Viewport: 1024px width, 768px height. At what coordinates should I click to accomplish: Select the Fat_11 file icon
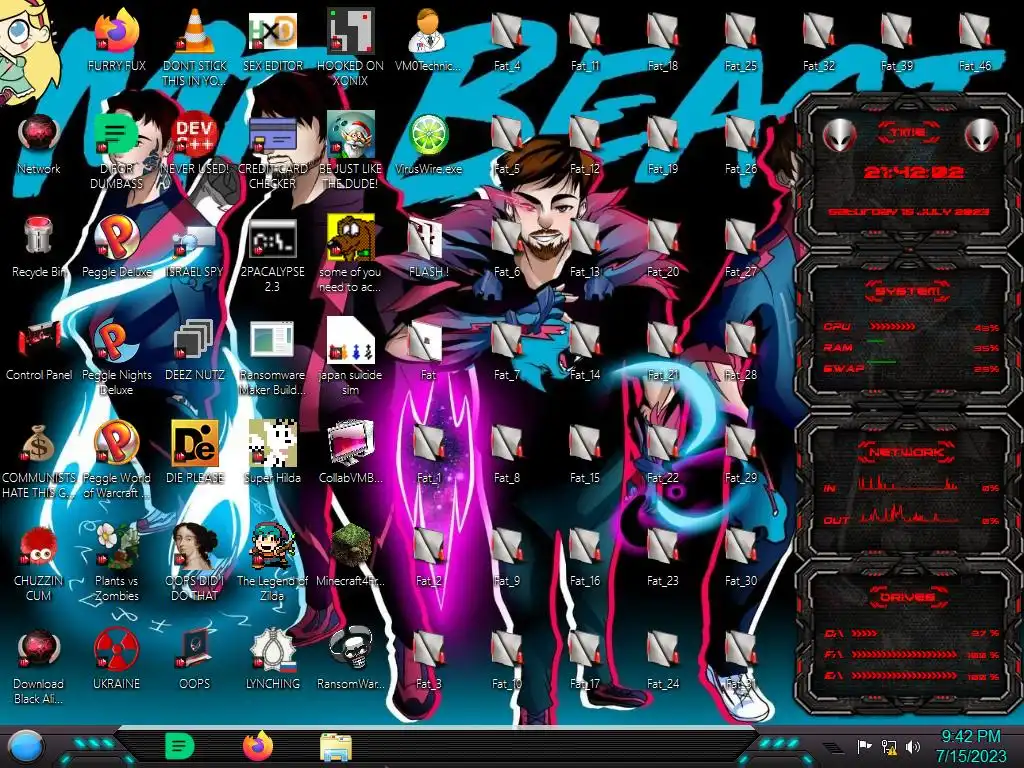coord(584,31)
